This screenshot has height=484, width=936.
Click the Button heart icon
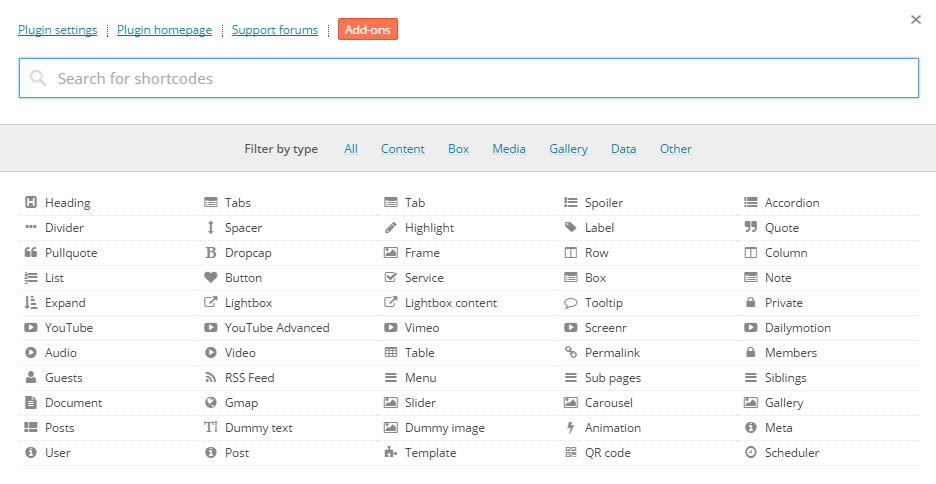tap(211, 278)
